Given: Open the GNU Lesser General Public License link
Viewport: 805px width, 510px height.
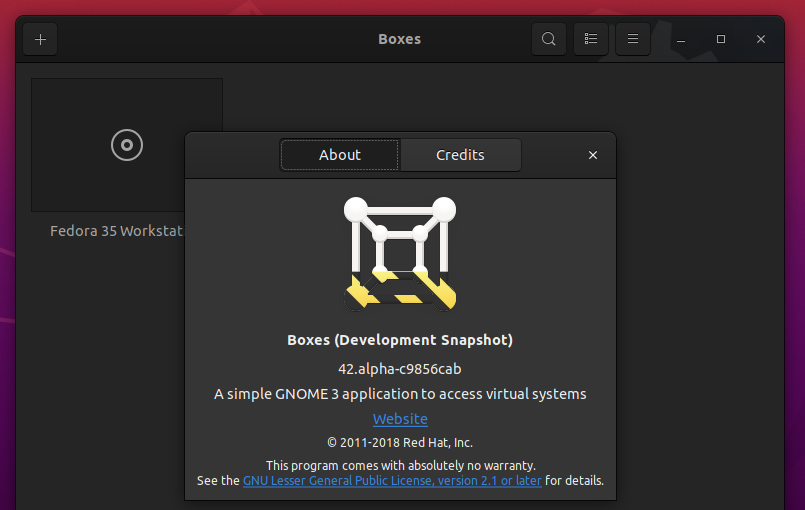Looking at the screenshot, I should (x=392, y=481).
